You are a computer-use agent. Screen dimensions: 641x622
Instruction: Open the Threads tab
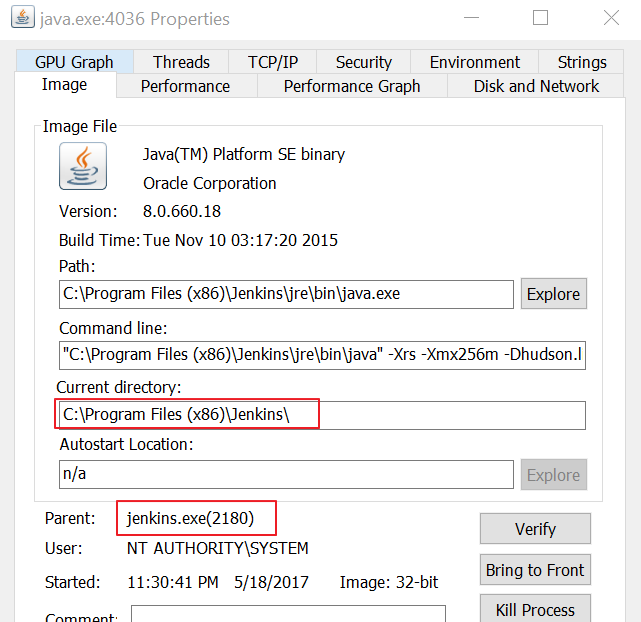click(181, 62)
